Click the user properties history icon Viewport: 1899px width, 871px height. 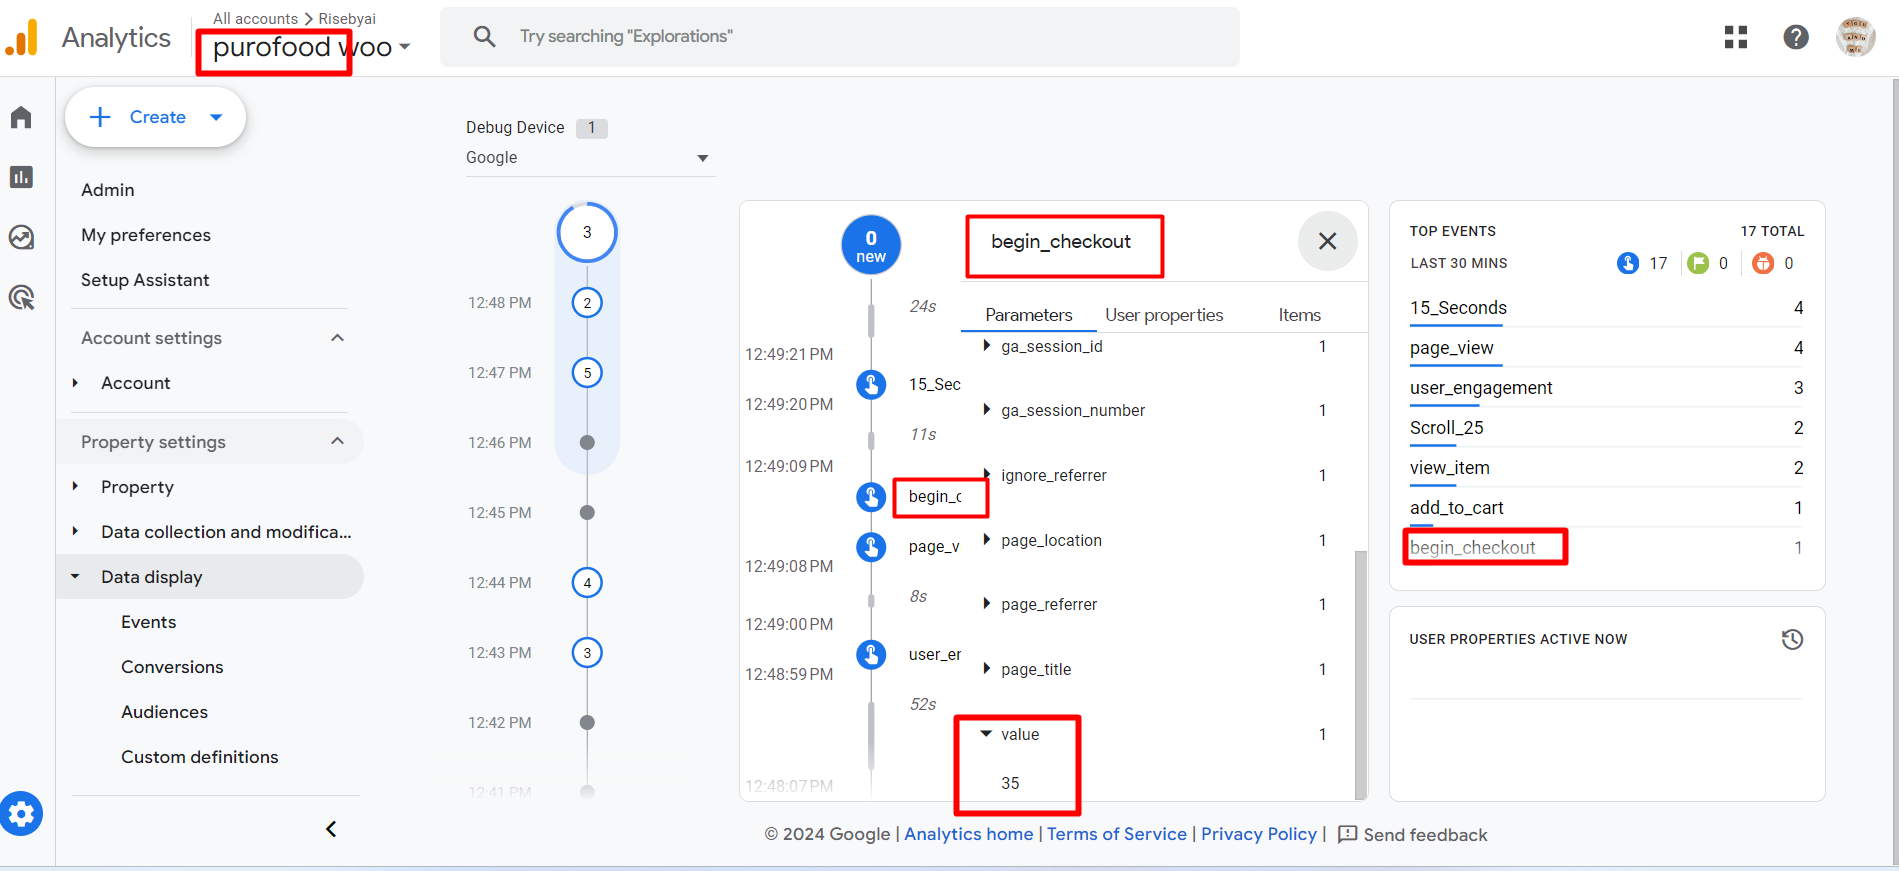tap(1792, 639)
